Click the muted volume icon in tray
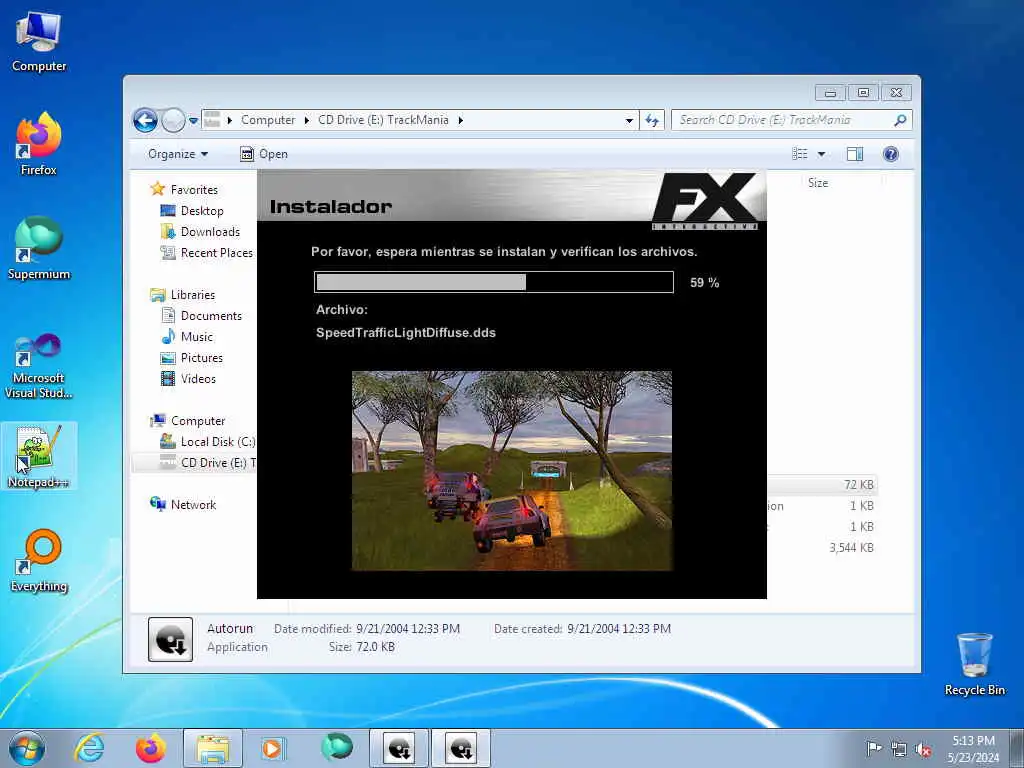This screenshot has height=768, width=1024. (923, 749)
